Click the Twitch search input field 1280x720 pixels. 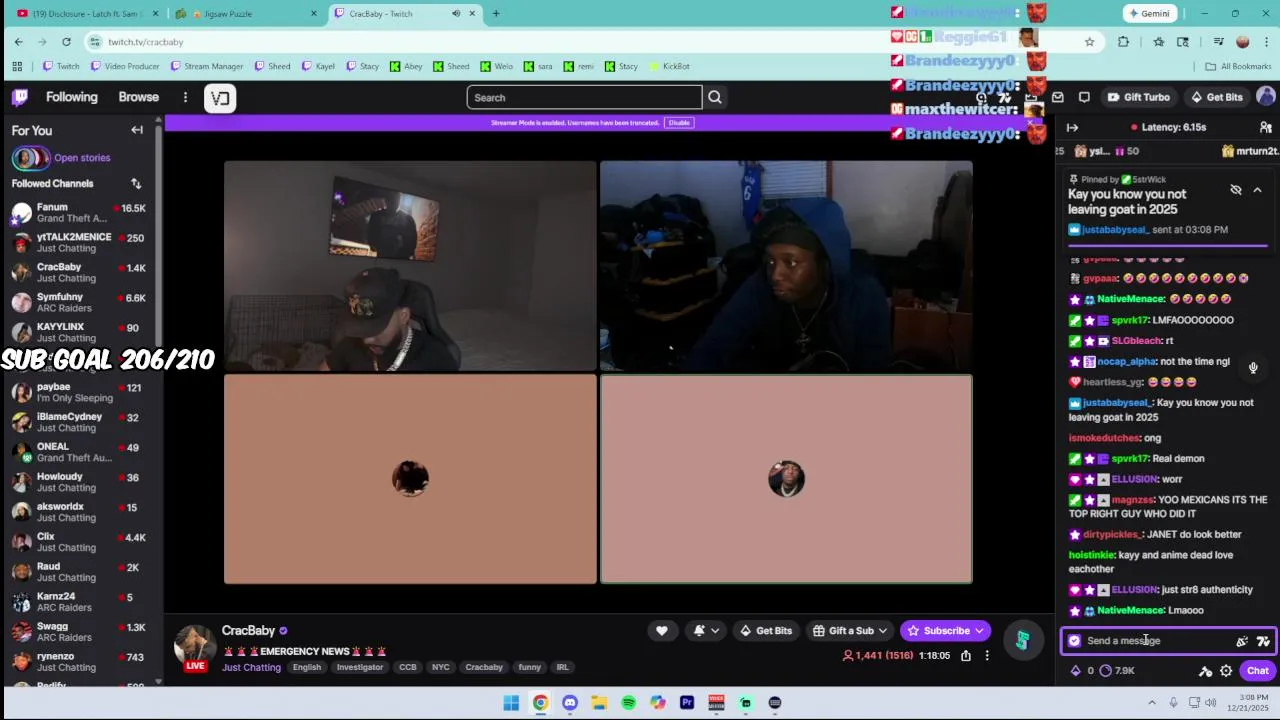point(584,97)
